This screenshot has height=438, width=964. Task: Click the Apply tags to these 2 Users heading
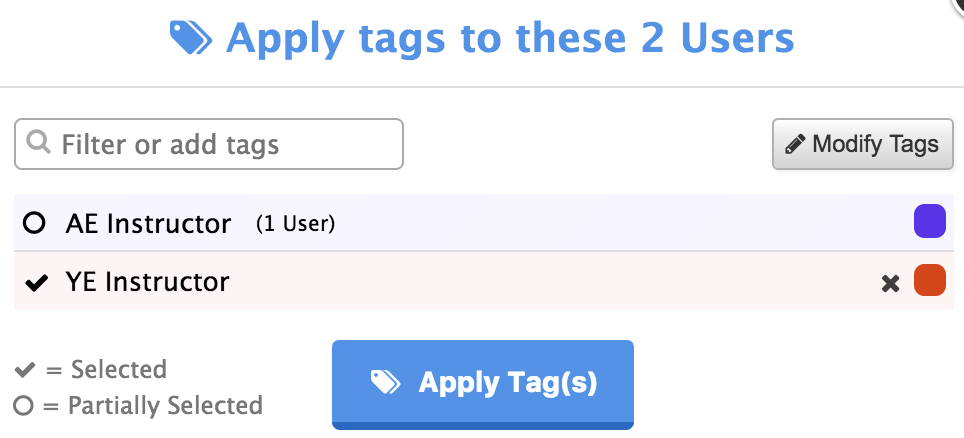510,39
